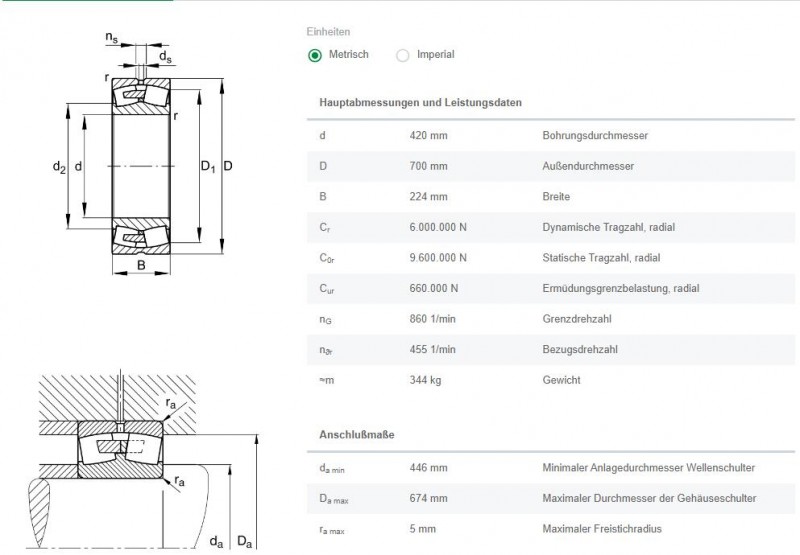Viewport: 800px width, 555px height.
Task: Click the Hauptabmessungen und Leistungsdaten heading
Action: click(x=420, y=103)
